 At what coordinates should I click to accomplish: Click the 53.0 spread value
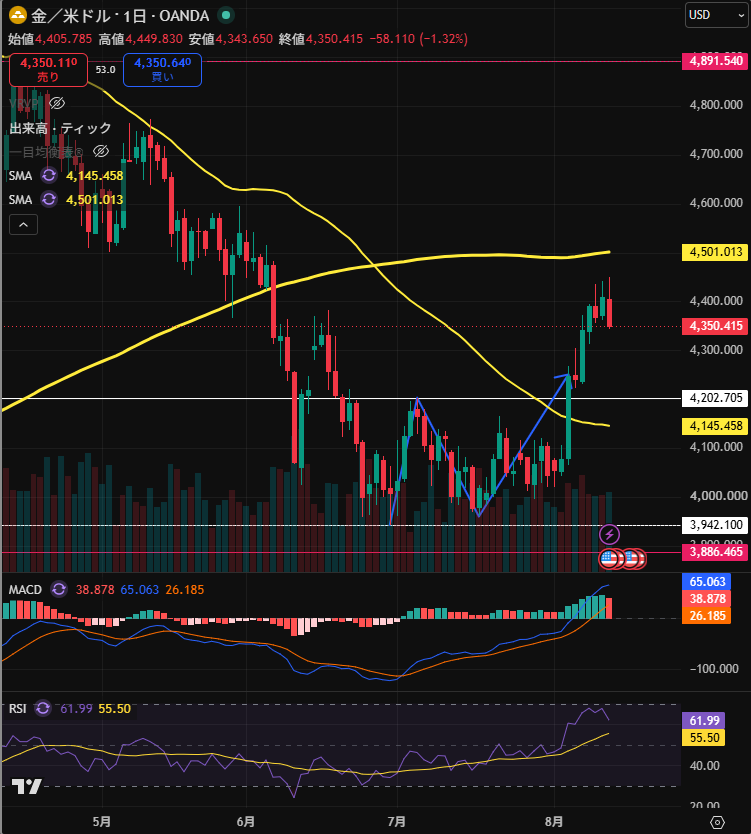(105, 70)
